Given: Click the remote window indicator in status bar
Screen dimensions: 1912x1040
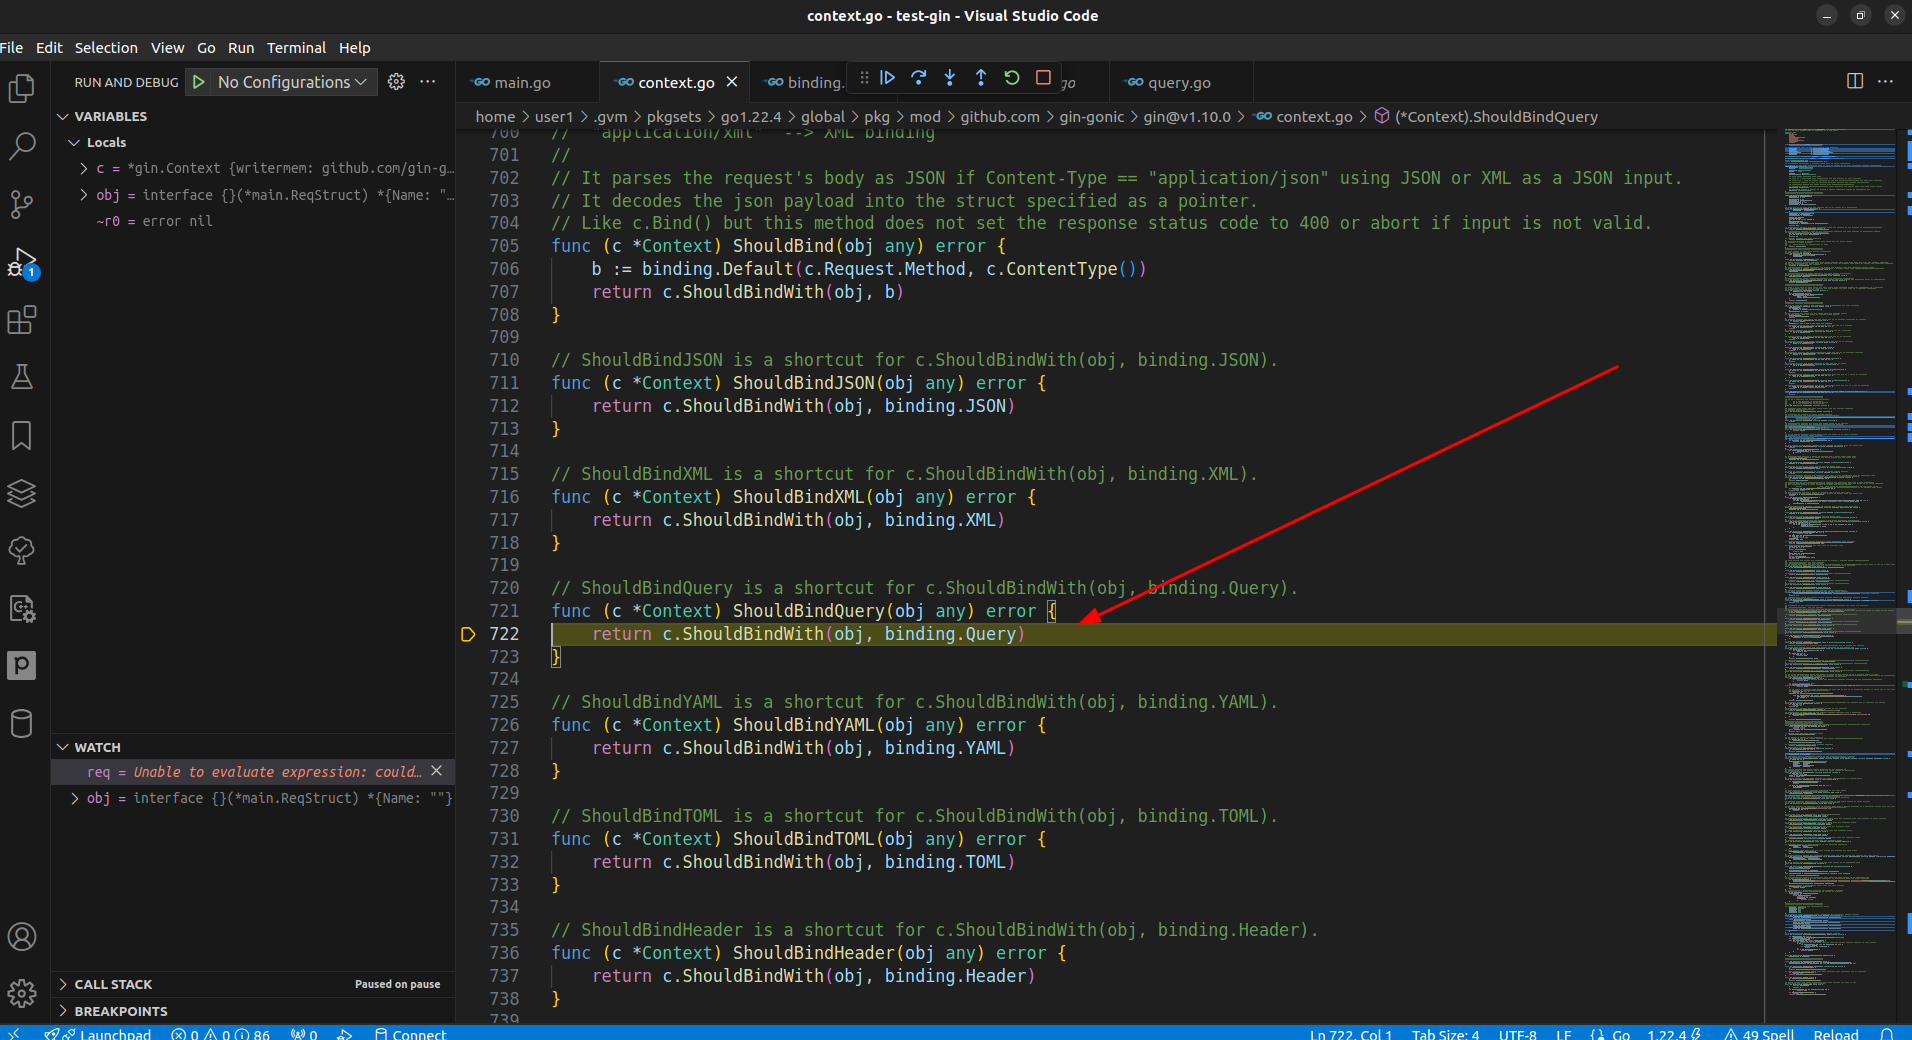Looking at the screenshot, I should click(14, 1034).
